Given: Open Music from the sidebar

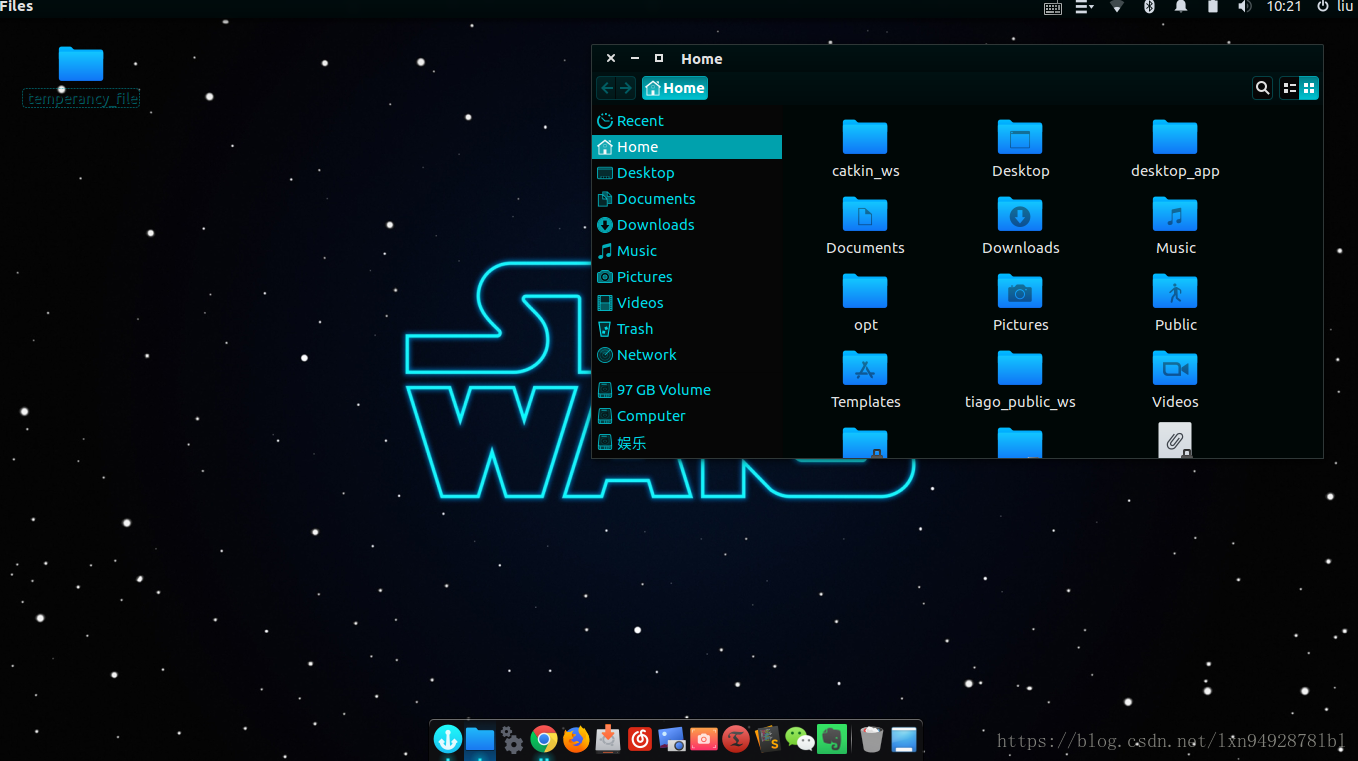Looking at the screenshot, I should pyautogui.click(x=687, y=251).
